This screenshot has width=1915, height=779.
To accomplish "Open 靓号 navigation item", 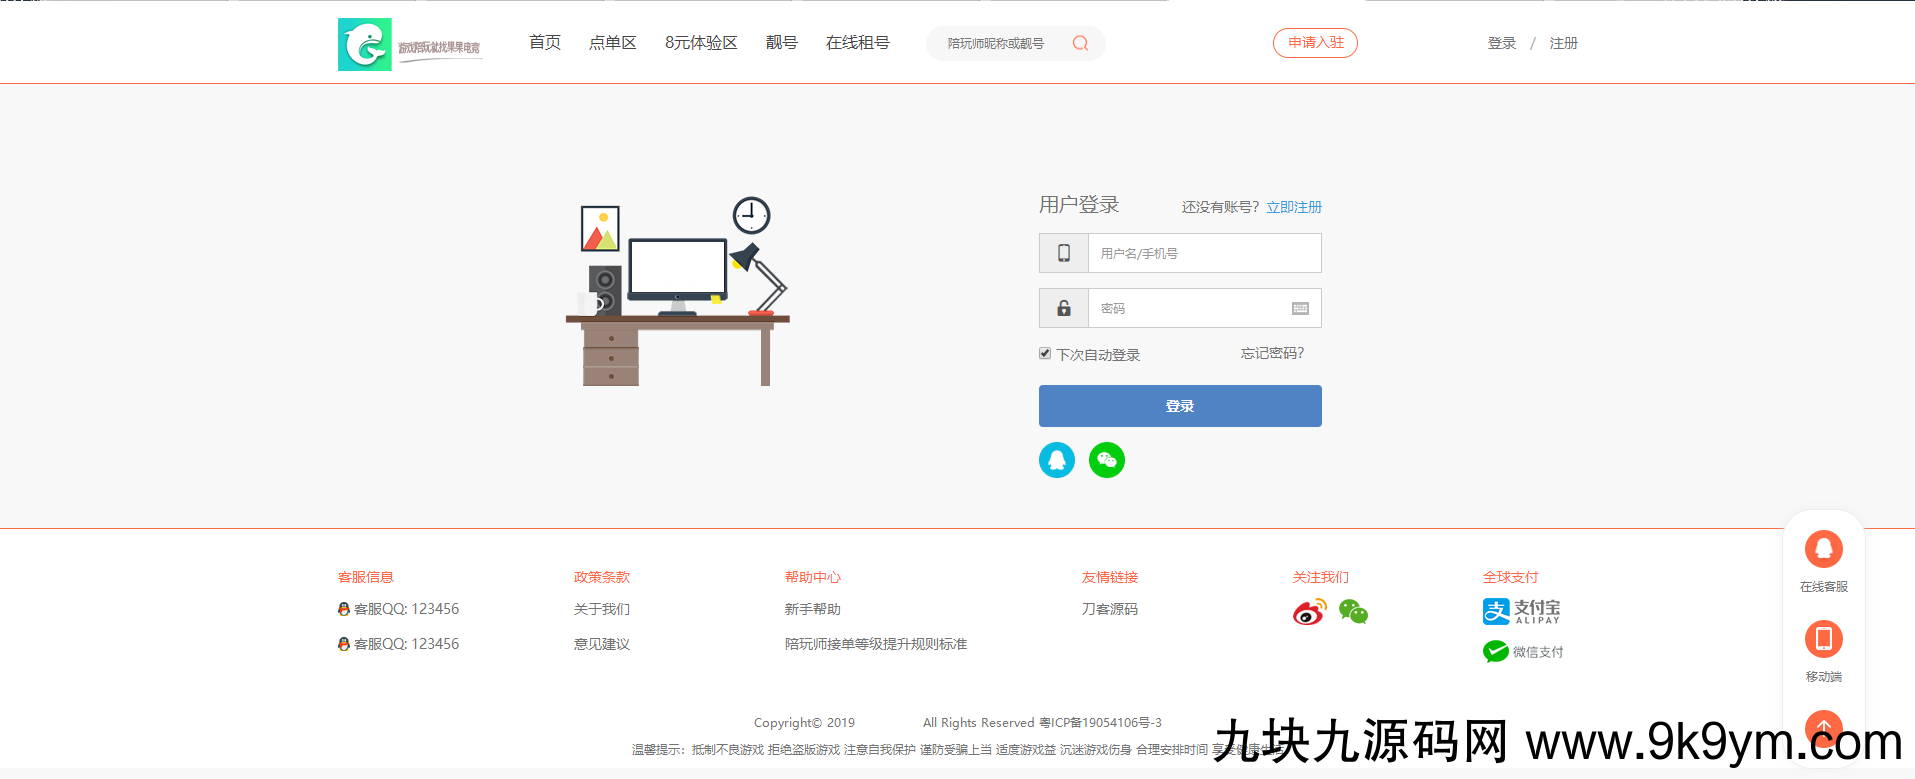I will [782, 43].
